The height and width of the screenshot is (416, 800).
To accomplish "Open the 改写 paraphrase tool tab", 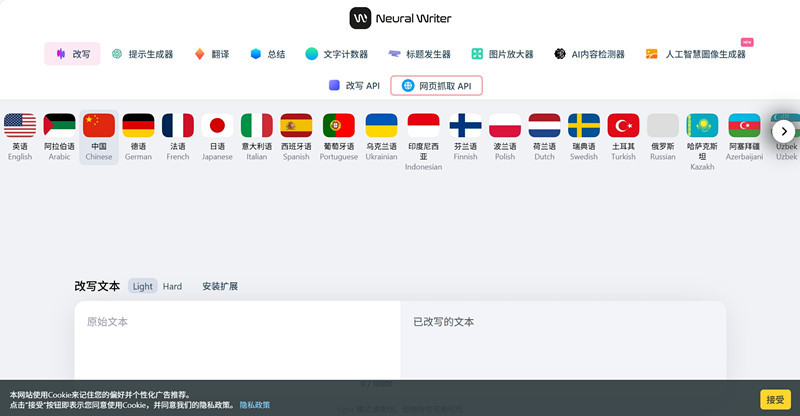I will pyautogui.click(x=72, y=54).
